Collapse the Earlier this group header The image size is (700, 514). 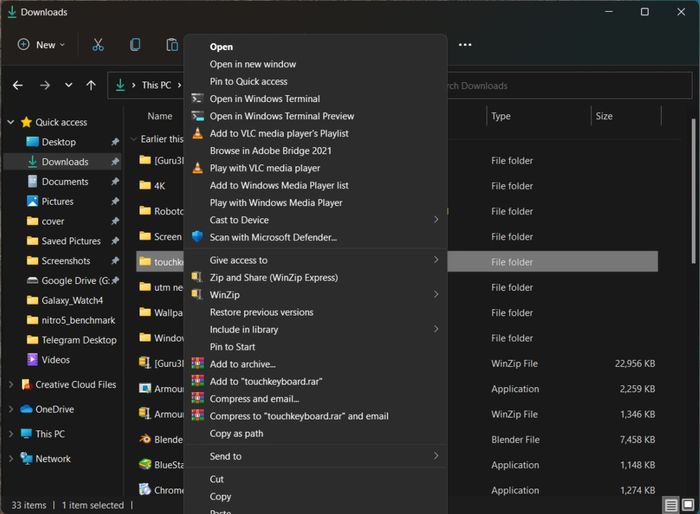tap(133, 139)
